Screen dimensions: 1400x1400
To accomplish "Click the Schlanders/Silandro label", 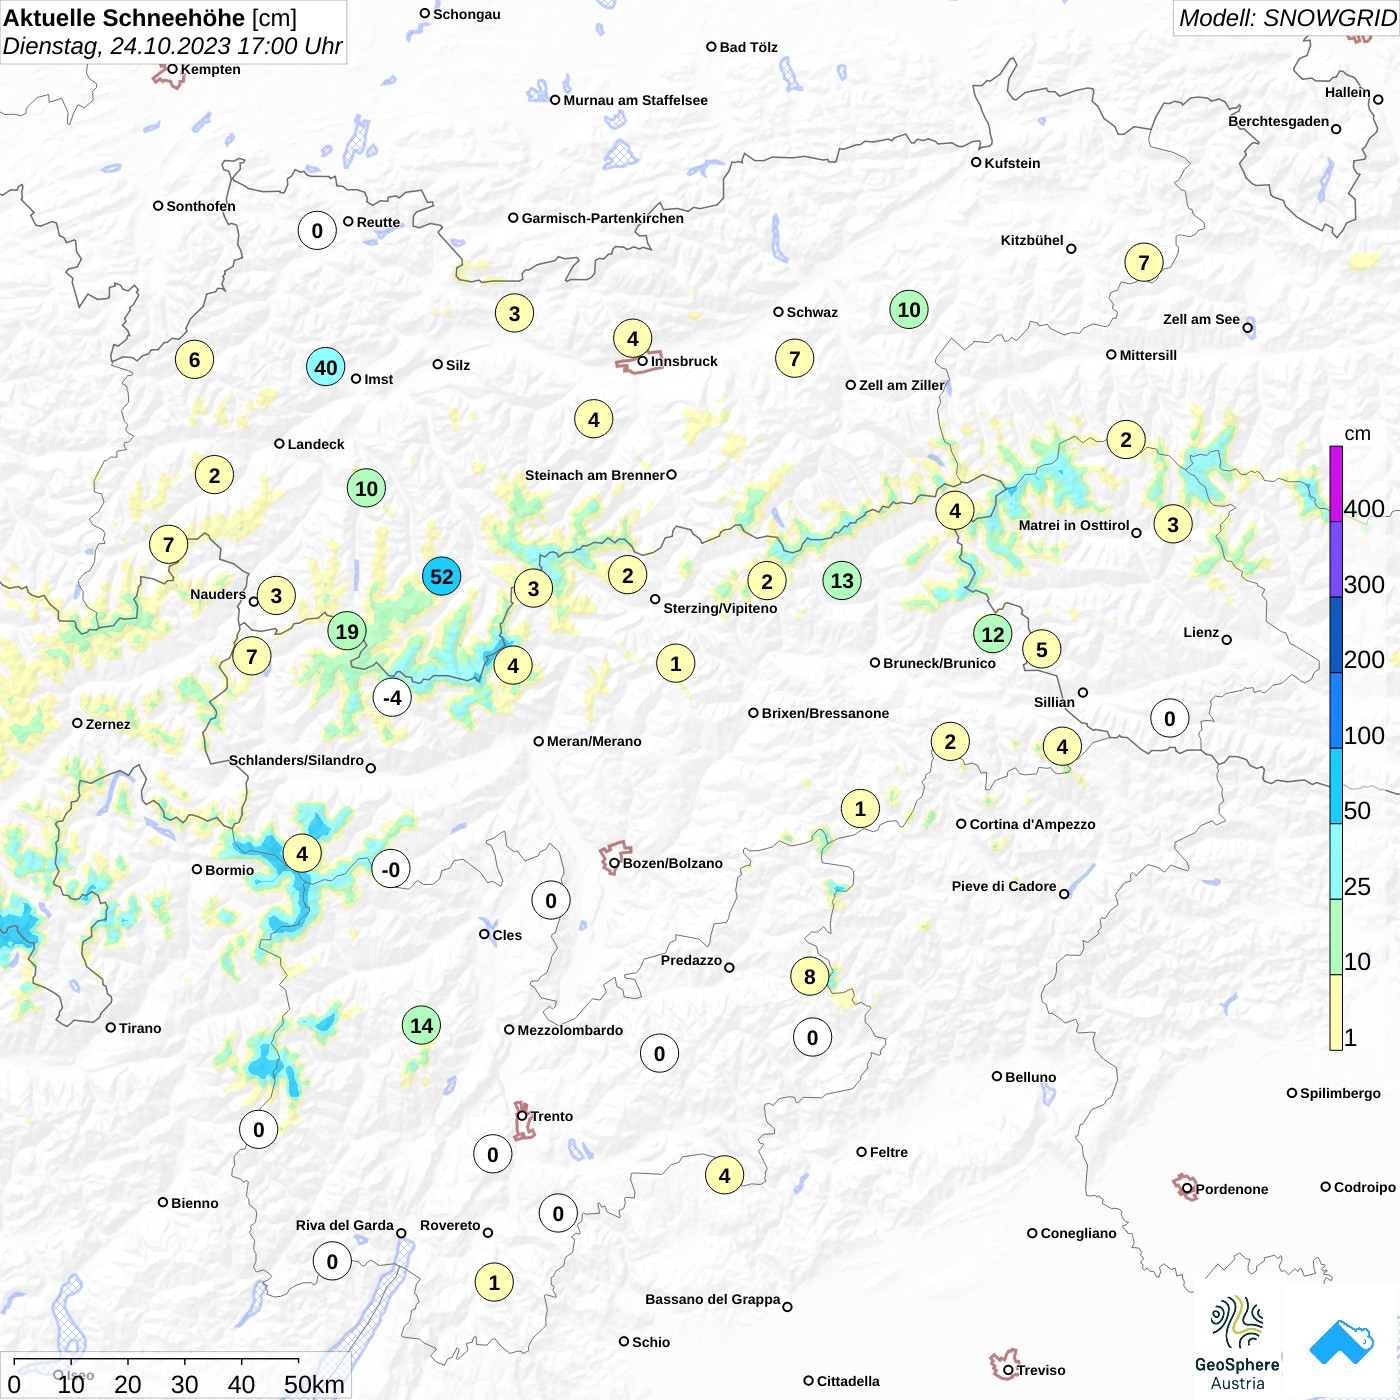I will [296, 760].
